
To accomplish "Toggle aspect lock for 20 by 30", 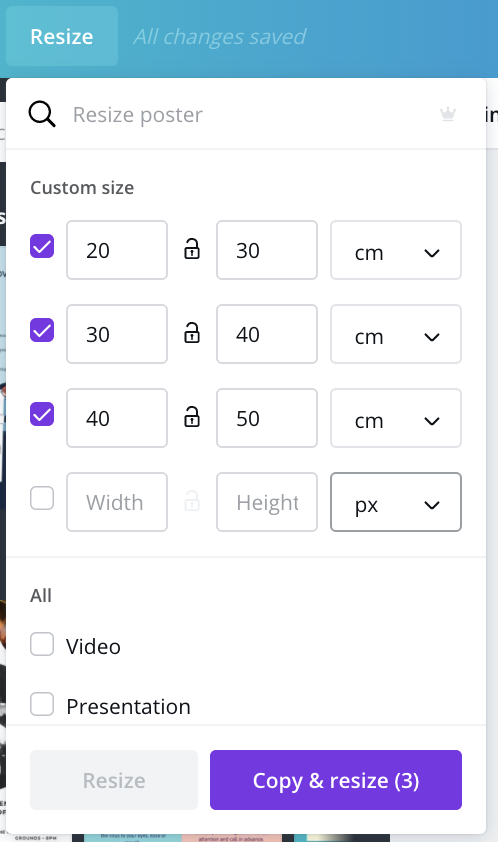I will (192, 250).
